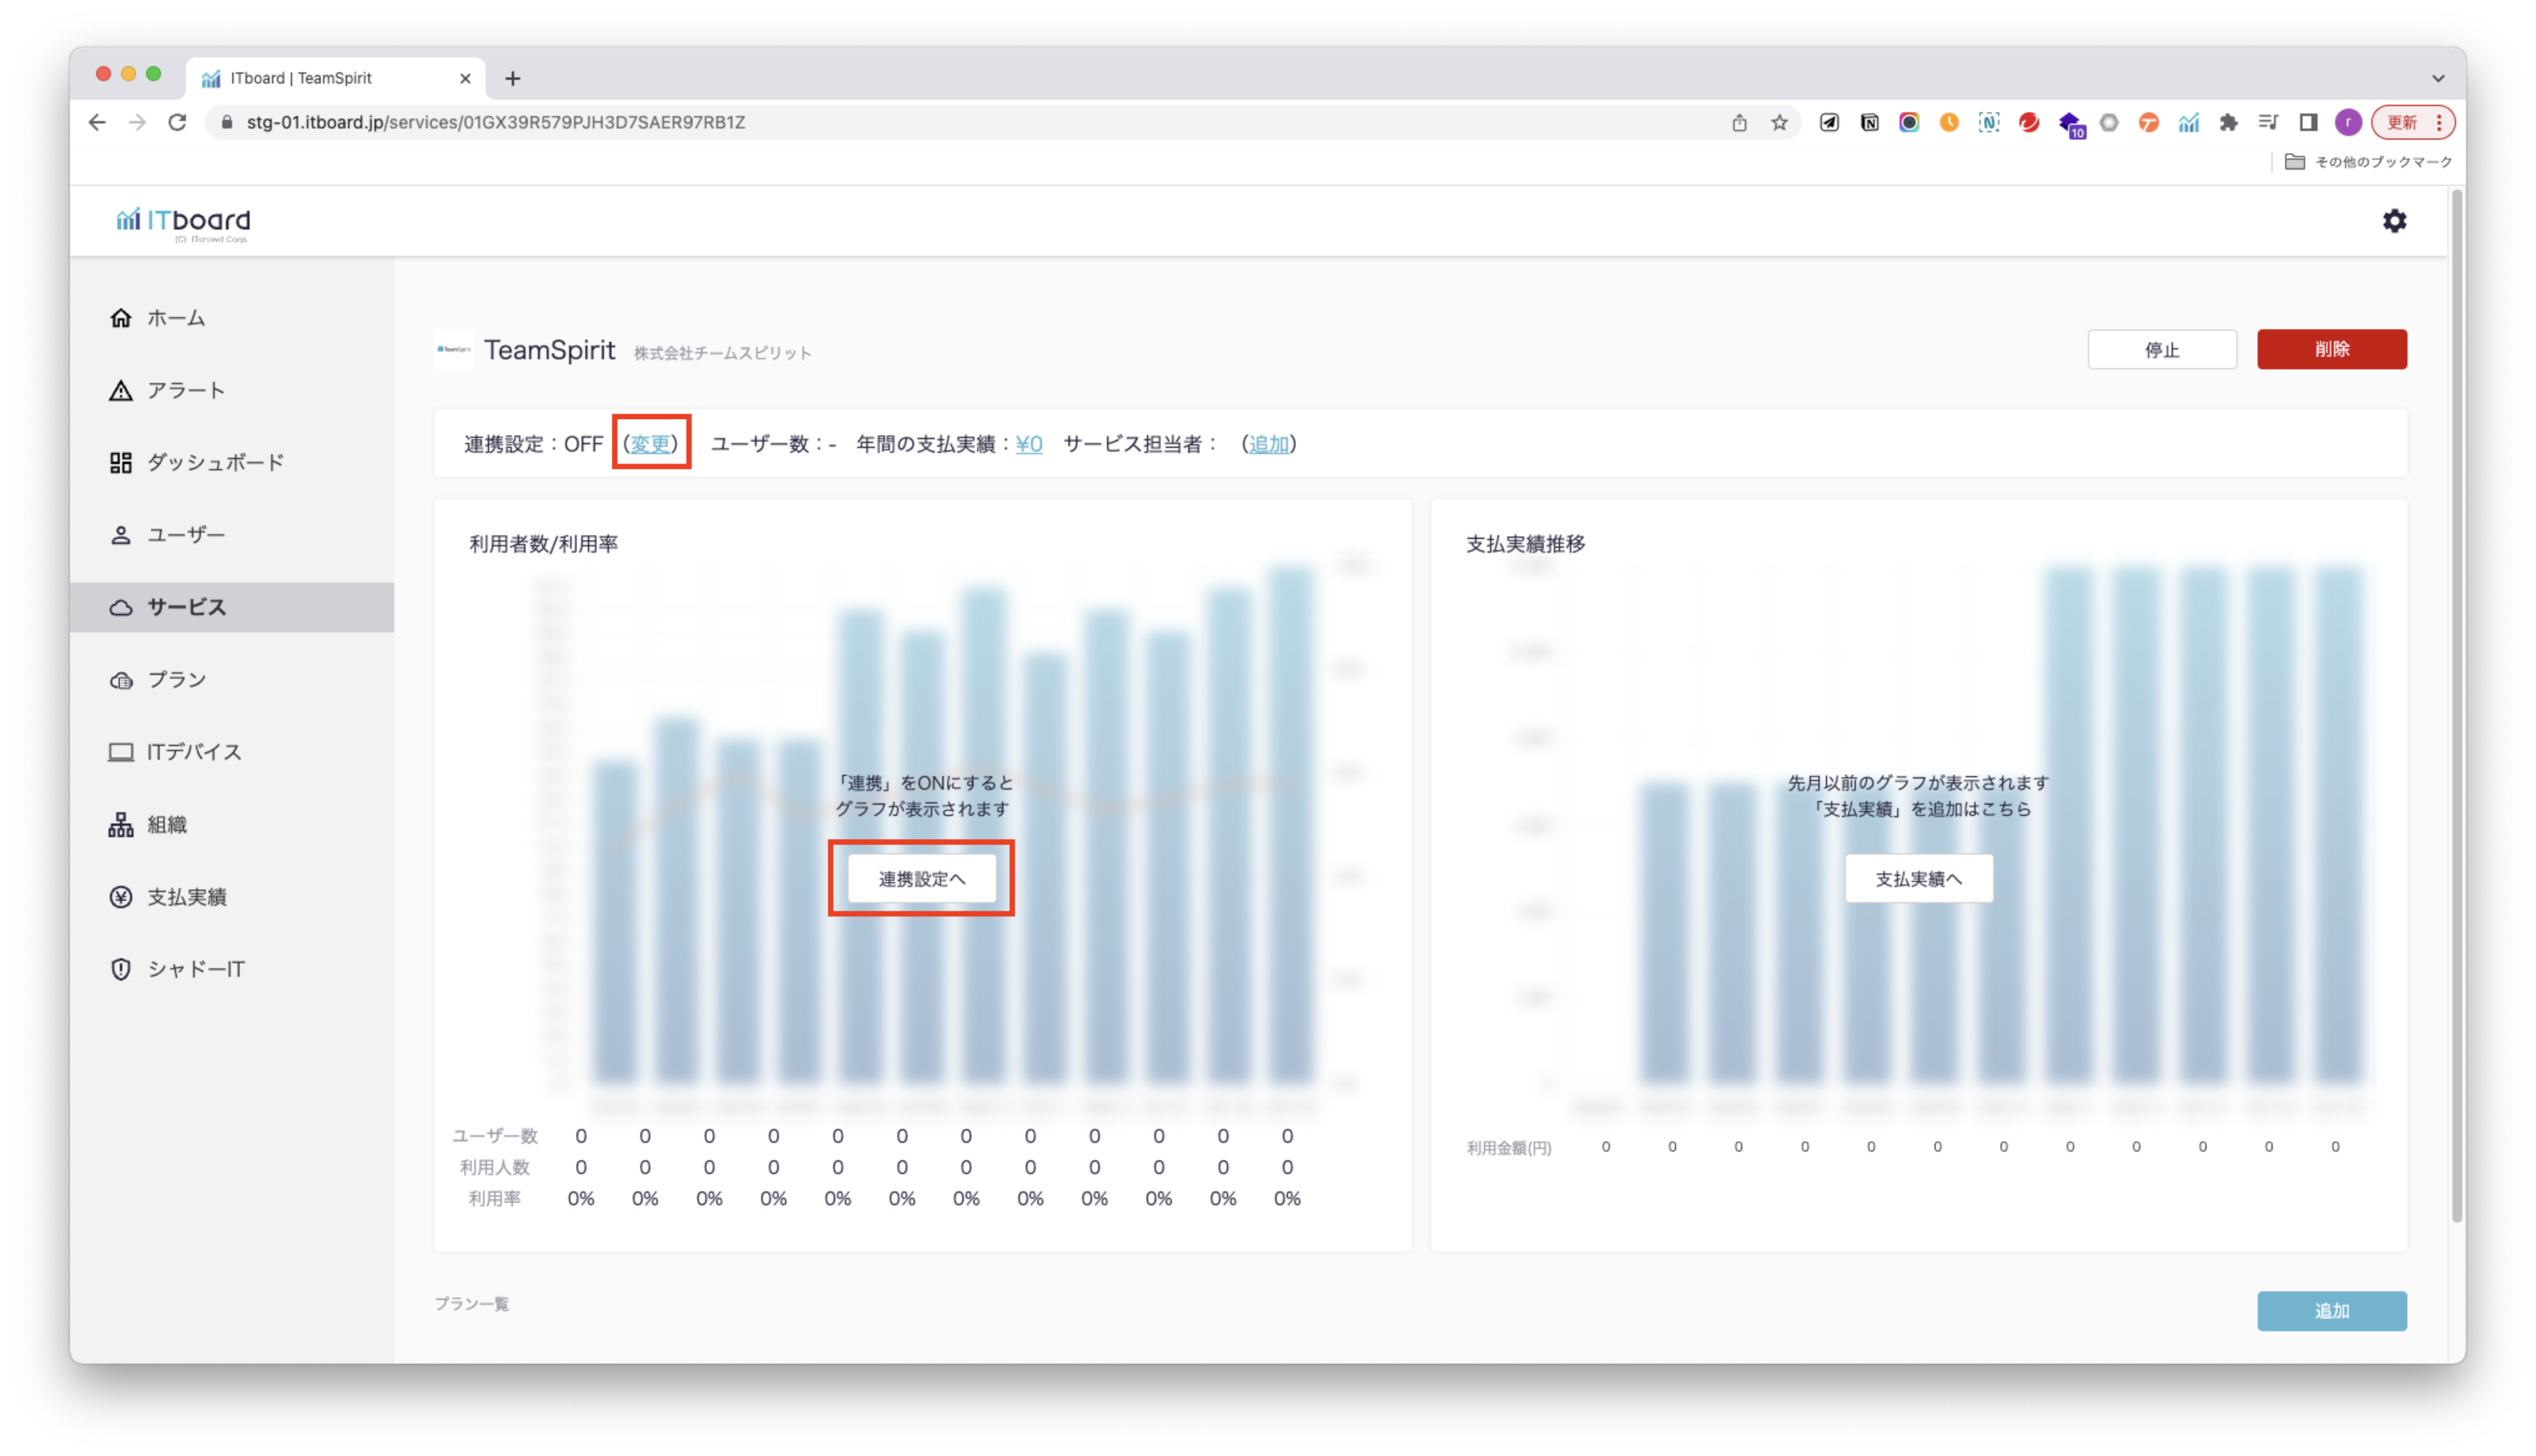Click the browser address bar URL

495,122
